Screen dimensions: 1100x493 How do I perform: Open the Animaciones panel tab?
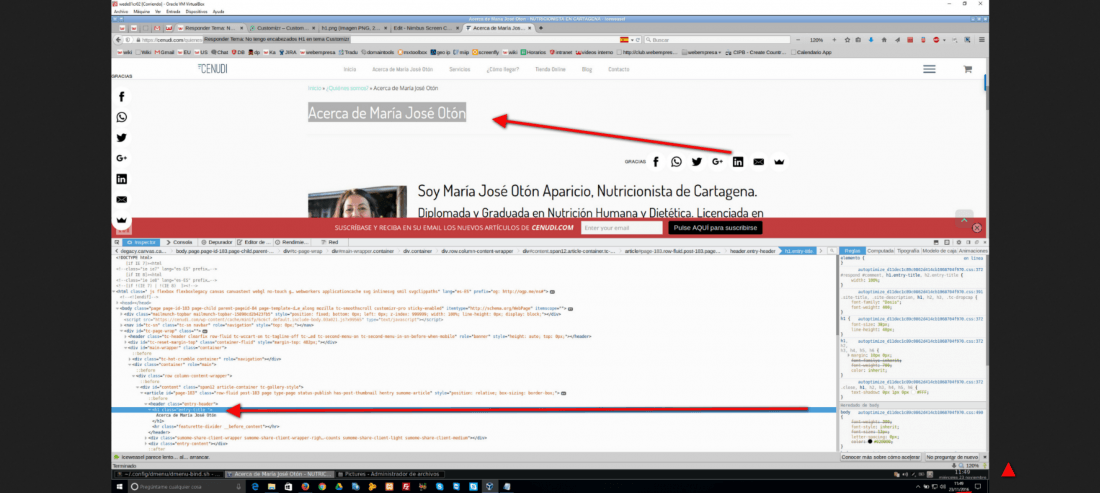coord(973,250)
